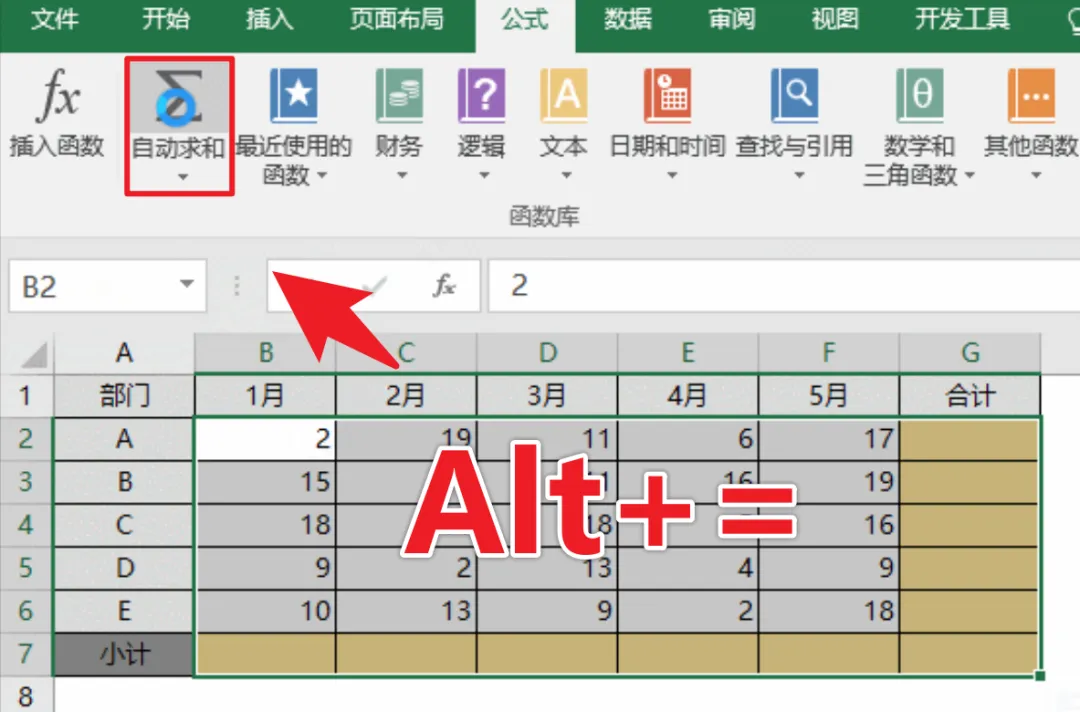Click the formula bar showing 2

click(x=784, y=286)
